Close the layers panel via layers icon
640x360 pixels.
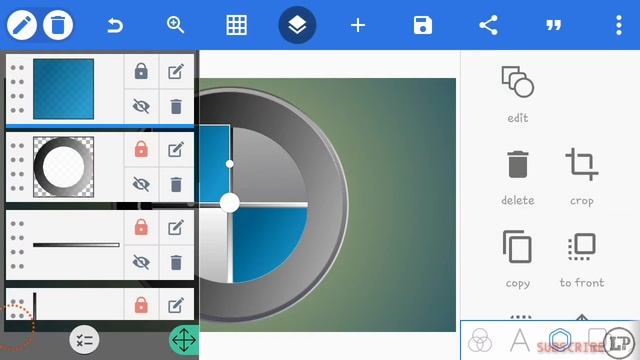[x=297, y=25]
